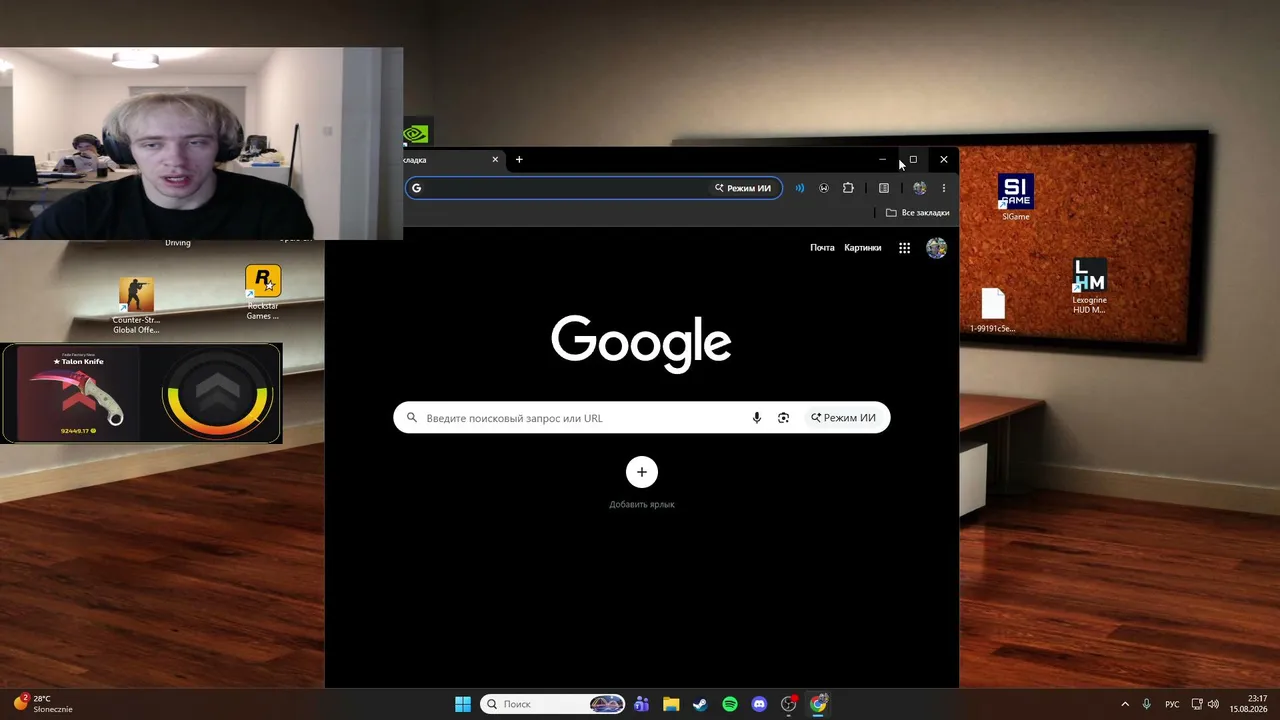This screenshot has width=1280, height=720.
Task: Click the upgrade chevron gauge
Action: (217, 393)
